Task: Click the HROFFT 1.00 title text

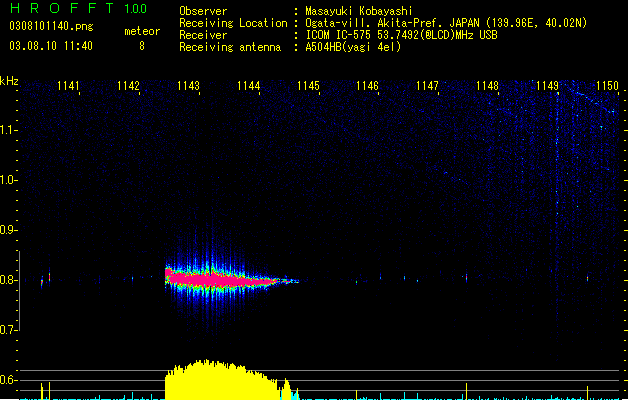Action: (x=78, y=8)
